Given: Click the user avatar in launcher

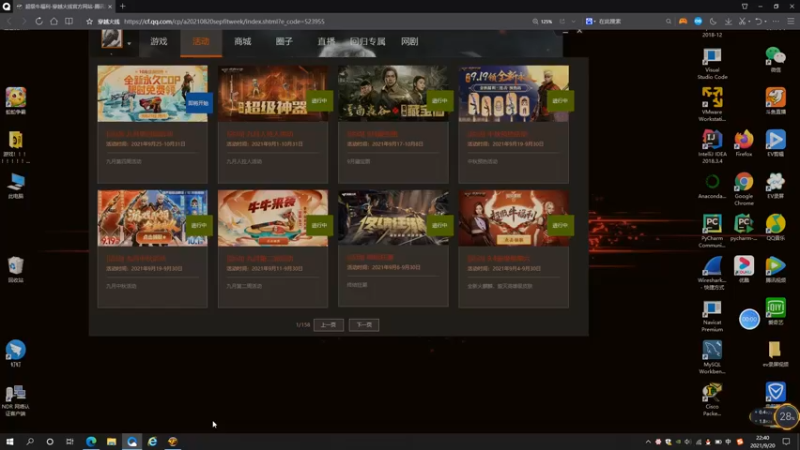Looking at the screenshot, I should [111, 39].
